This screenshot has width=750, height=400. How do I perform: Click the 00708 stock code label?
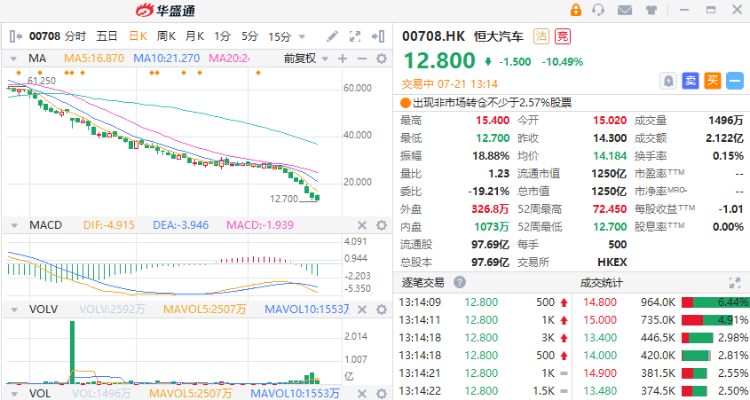[45, 36]
